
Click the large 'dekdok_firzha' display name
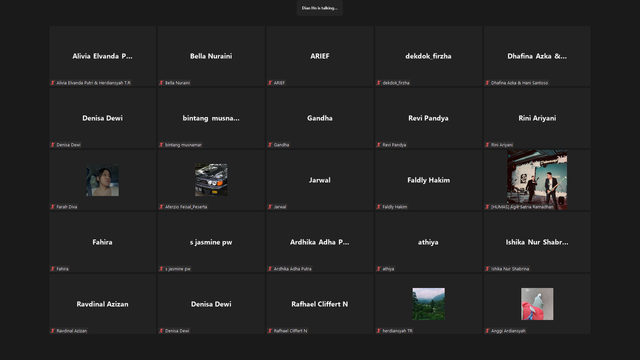coord(428,56)
